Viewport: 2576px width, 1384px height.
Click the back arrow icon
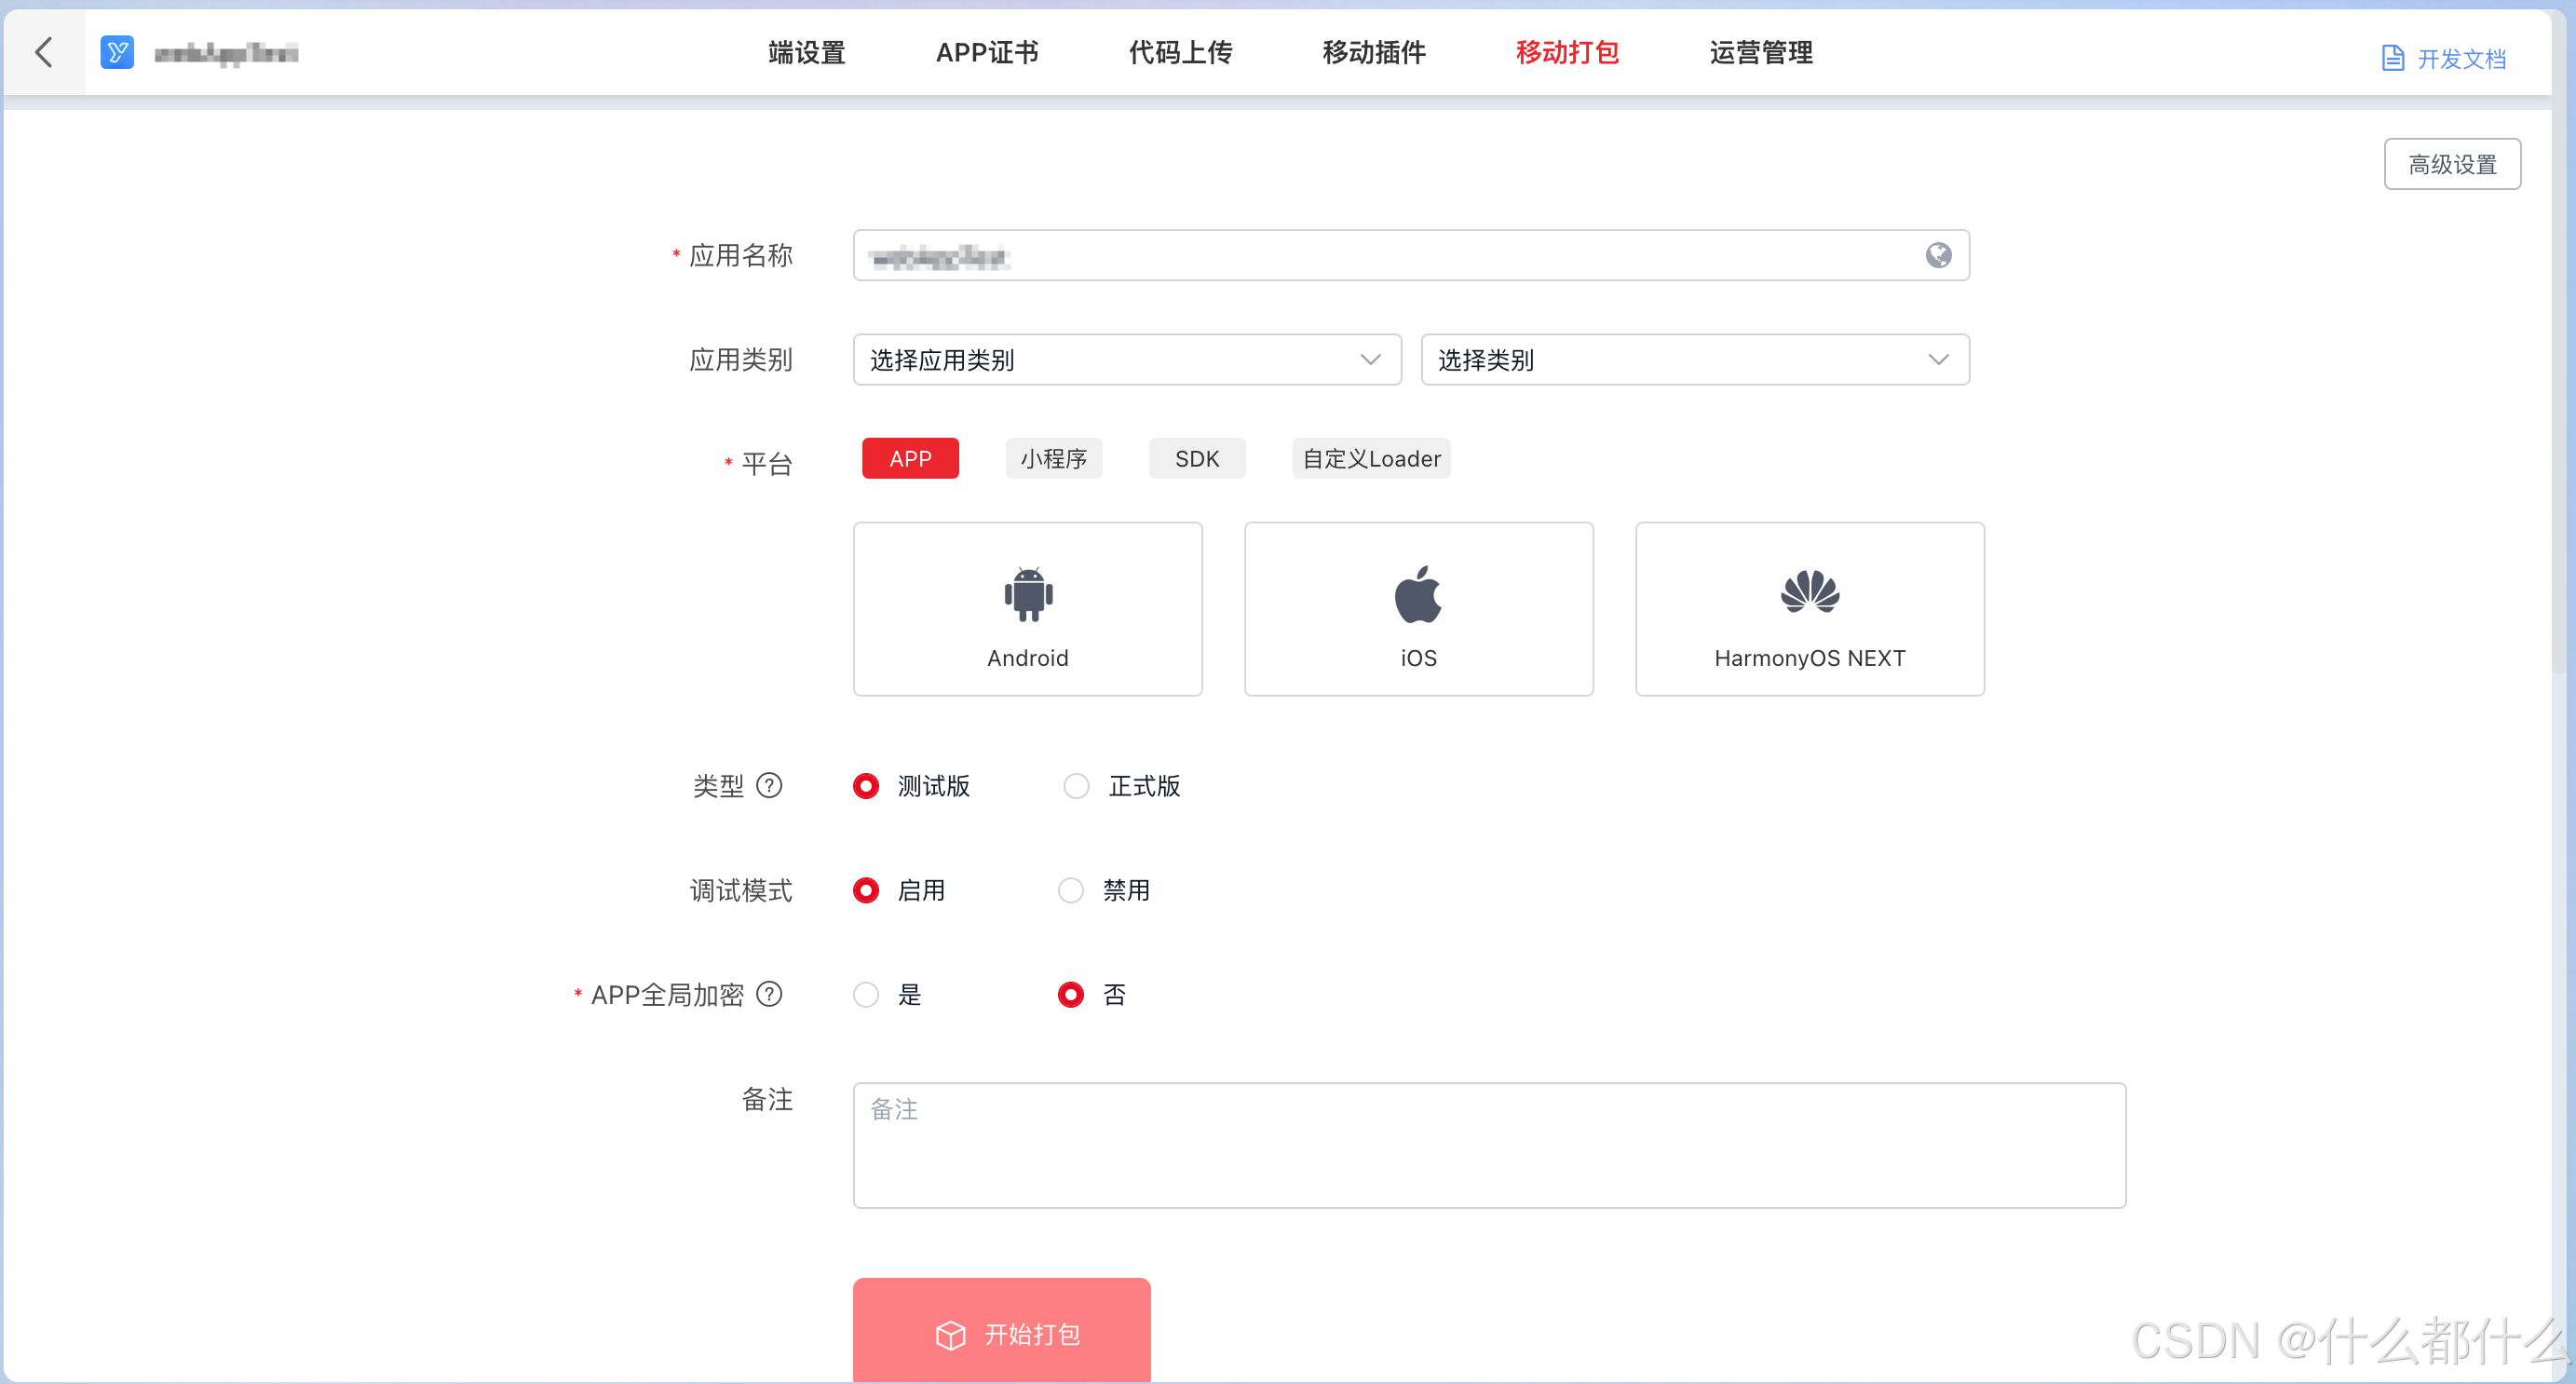[x=44, y=52]
